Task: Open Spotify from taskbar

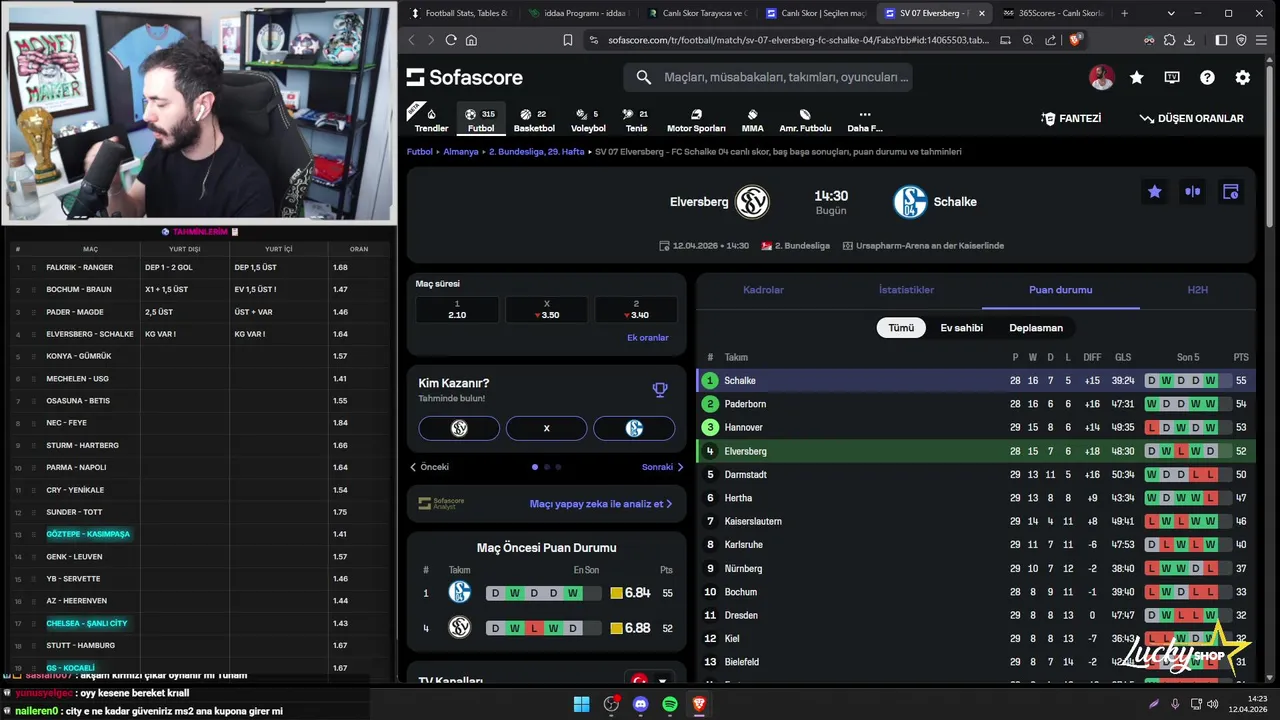Action: coord(670,704)
